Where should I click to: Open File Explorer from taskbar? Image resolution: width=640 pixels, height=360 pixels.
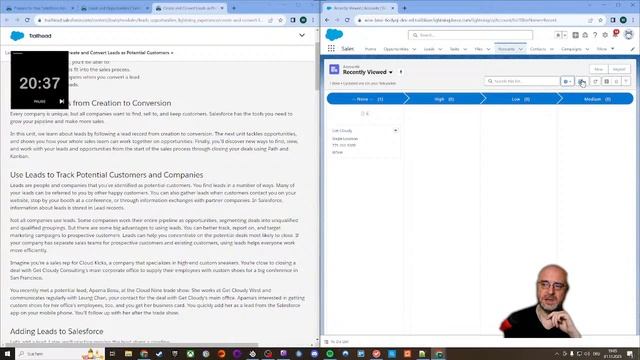(128, 353)
